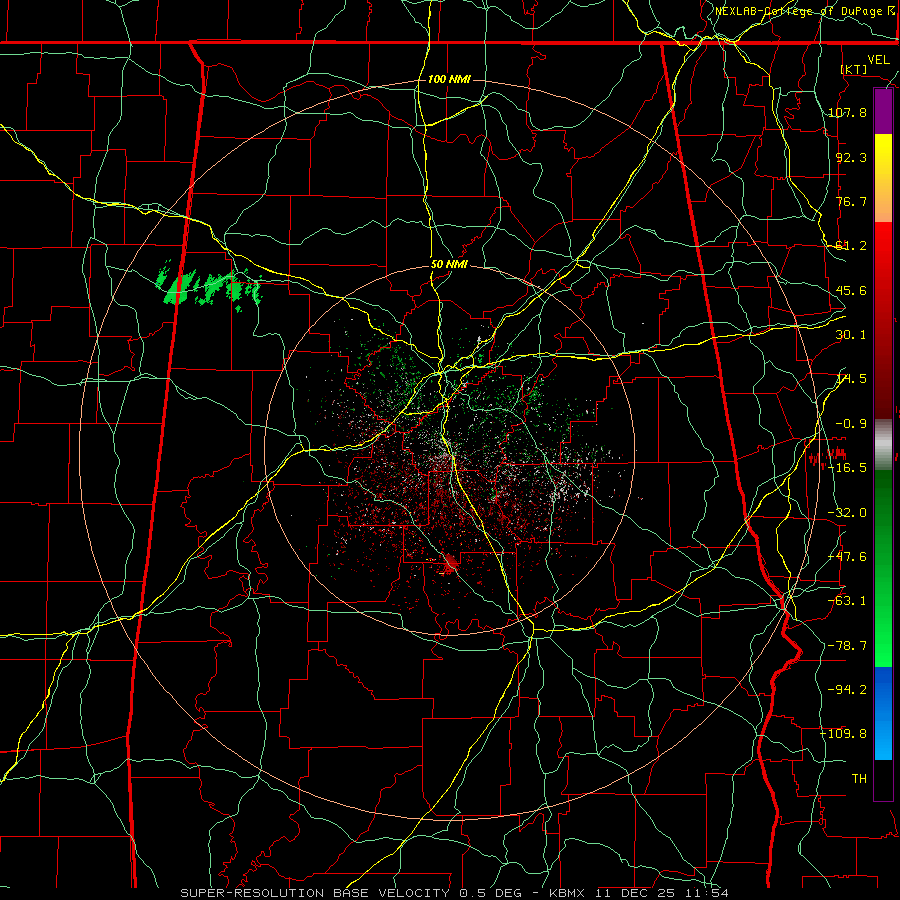900x900 pixels.
Task: Click the "50 NMI" range ring label
Action: point(449,265)
